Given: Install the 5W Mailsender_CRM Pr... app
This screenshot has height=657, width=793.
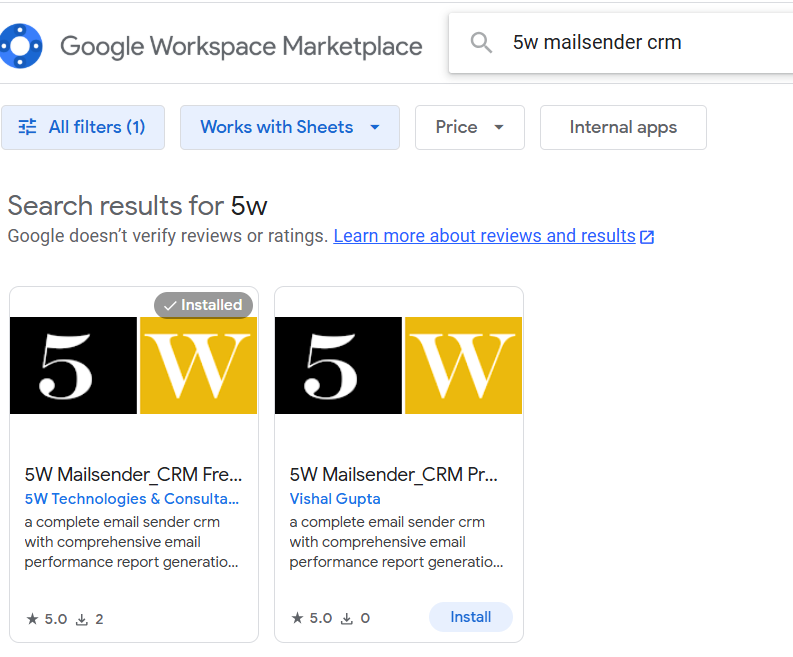Looking at the screenshot, I should point(471,617).
